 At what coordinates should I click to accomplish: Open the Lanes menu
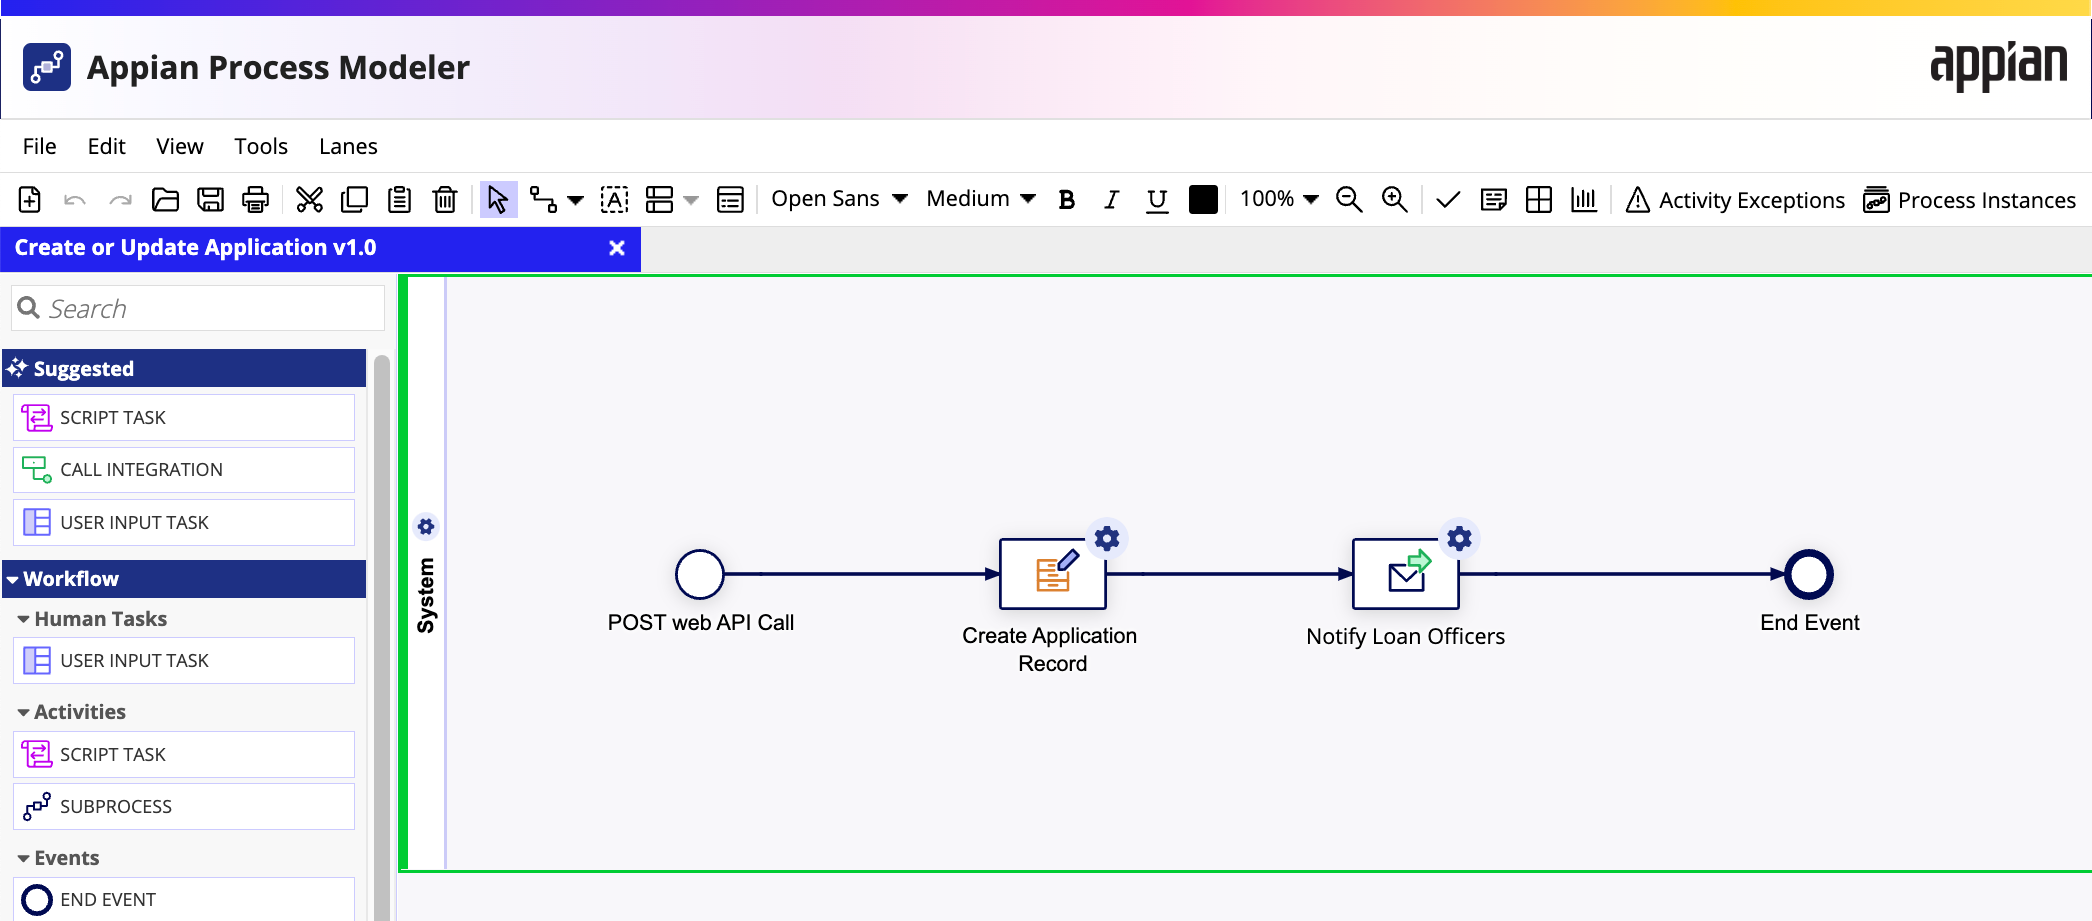pyautogui.click(x=348, y=146)
